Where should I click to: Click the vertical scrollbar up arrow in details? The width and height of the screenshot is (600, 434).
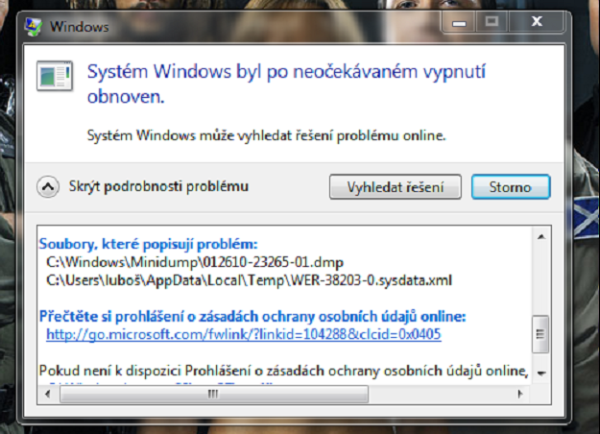(x=541, y=237)
